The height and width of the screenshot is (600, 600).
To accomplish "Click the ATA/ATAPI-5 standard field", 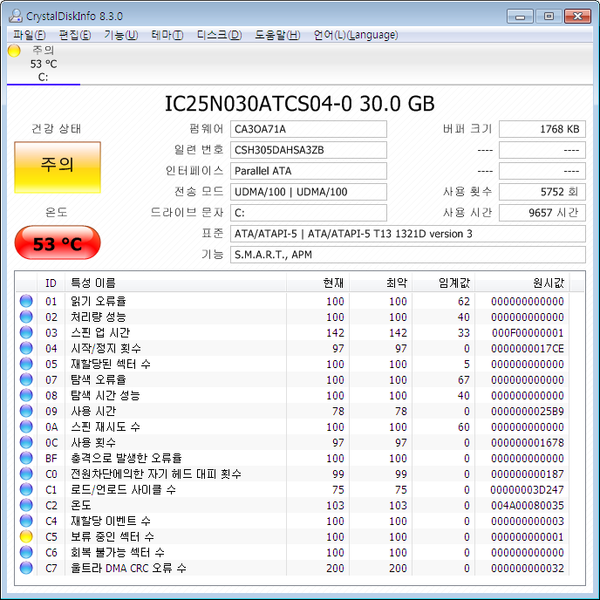I will pyautogui.click(x=408, y=234).
